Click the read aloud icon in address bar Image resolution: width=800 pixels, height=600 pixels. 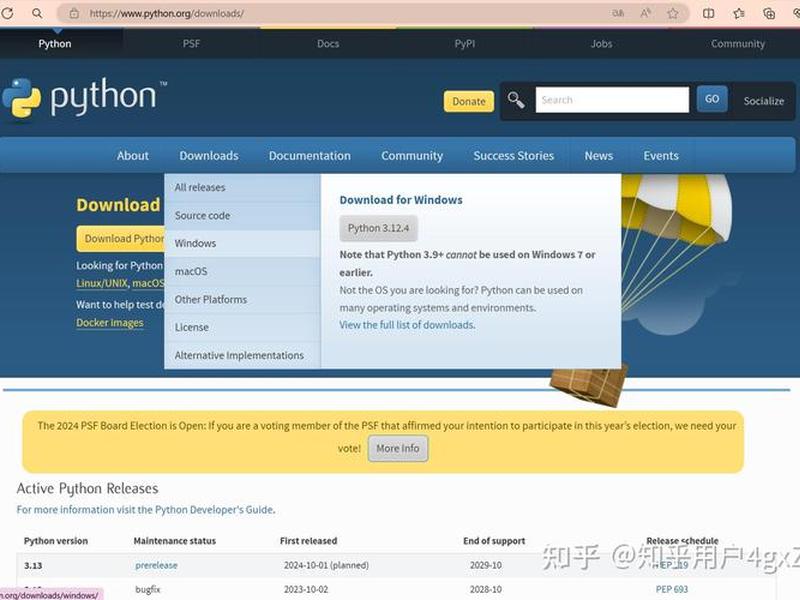[x=645, y=13]
